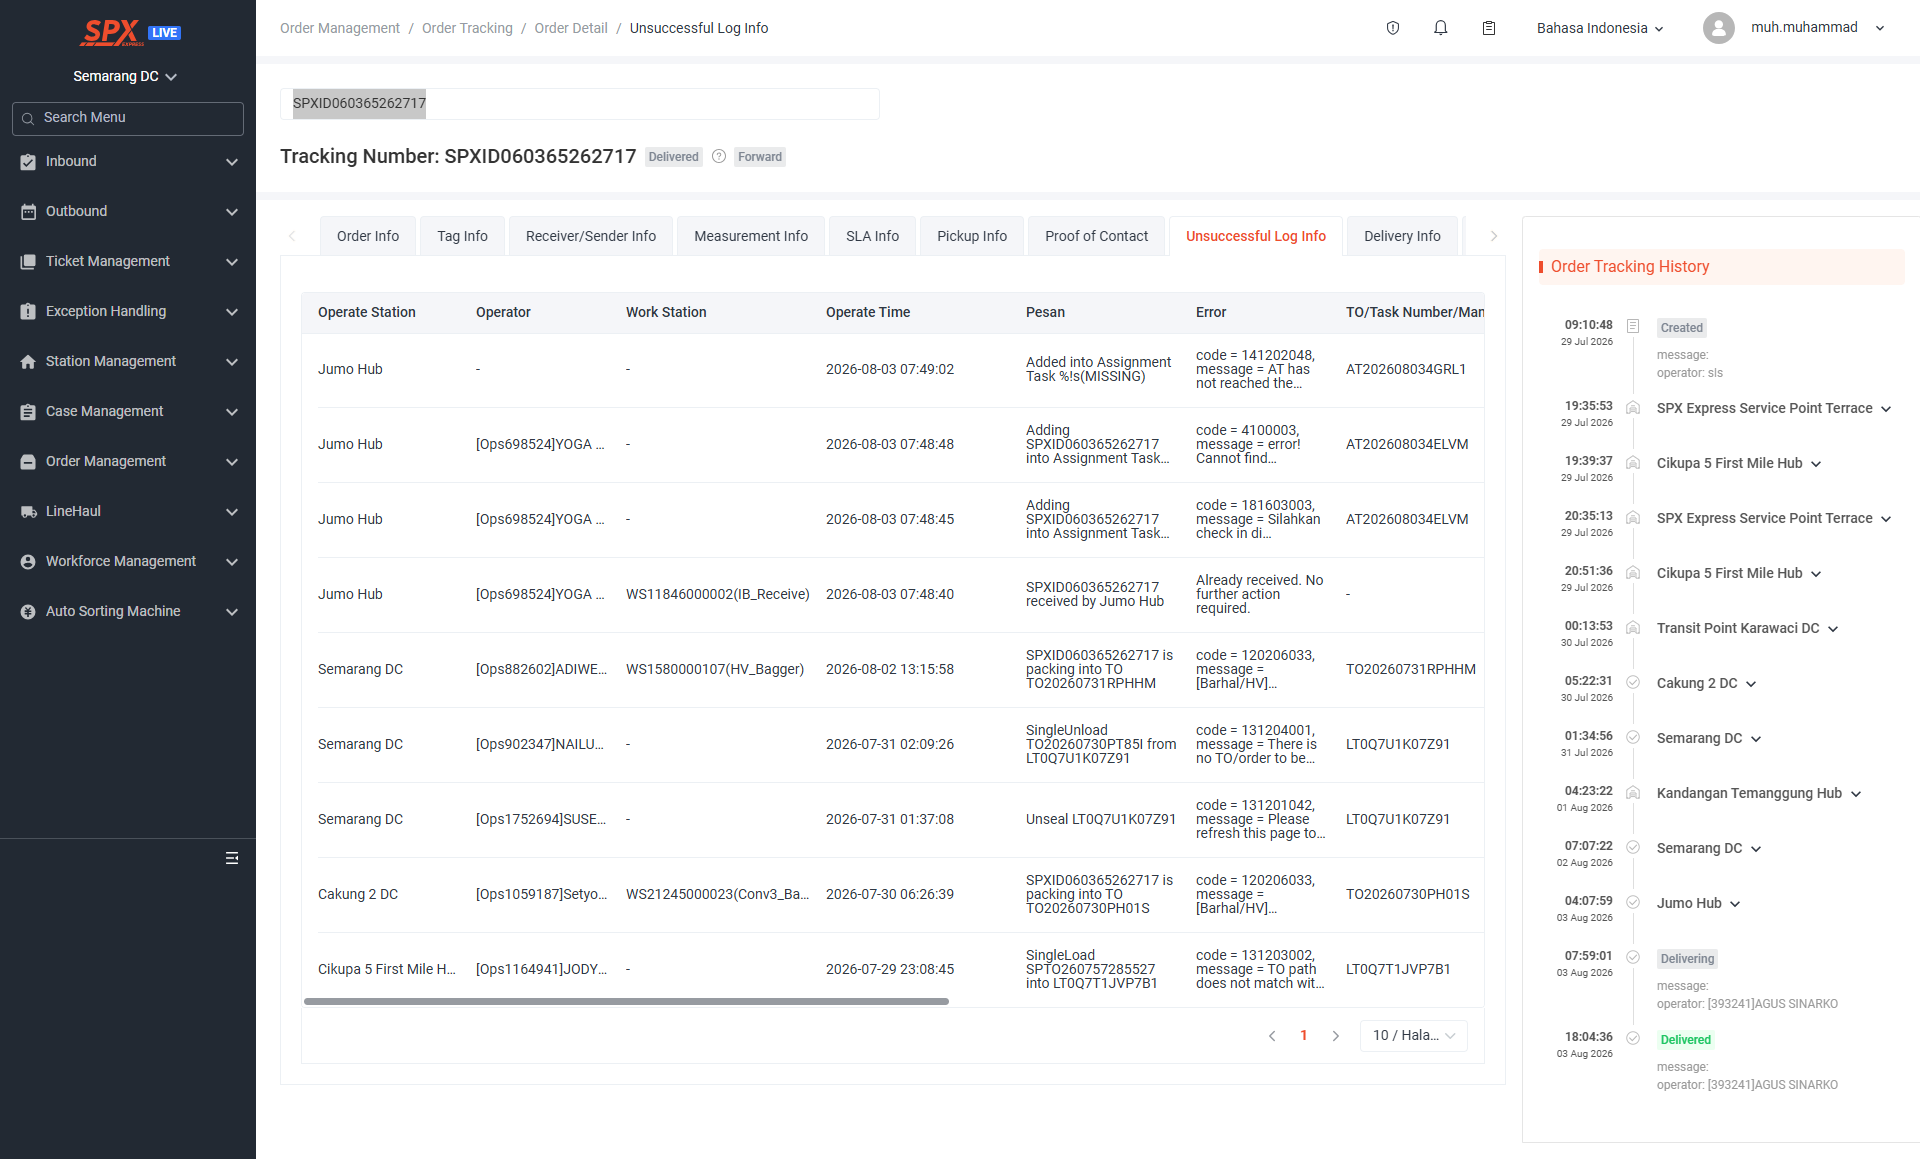Click the Order Management sidebar icon
Screen dimensions: 1920x1159
pyautogui.click(x=28, y=462)
